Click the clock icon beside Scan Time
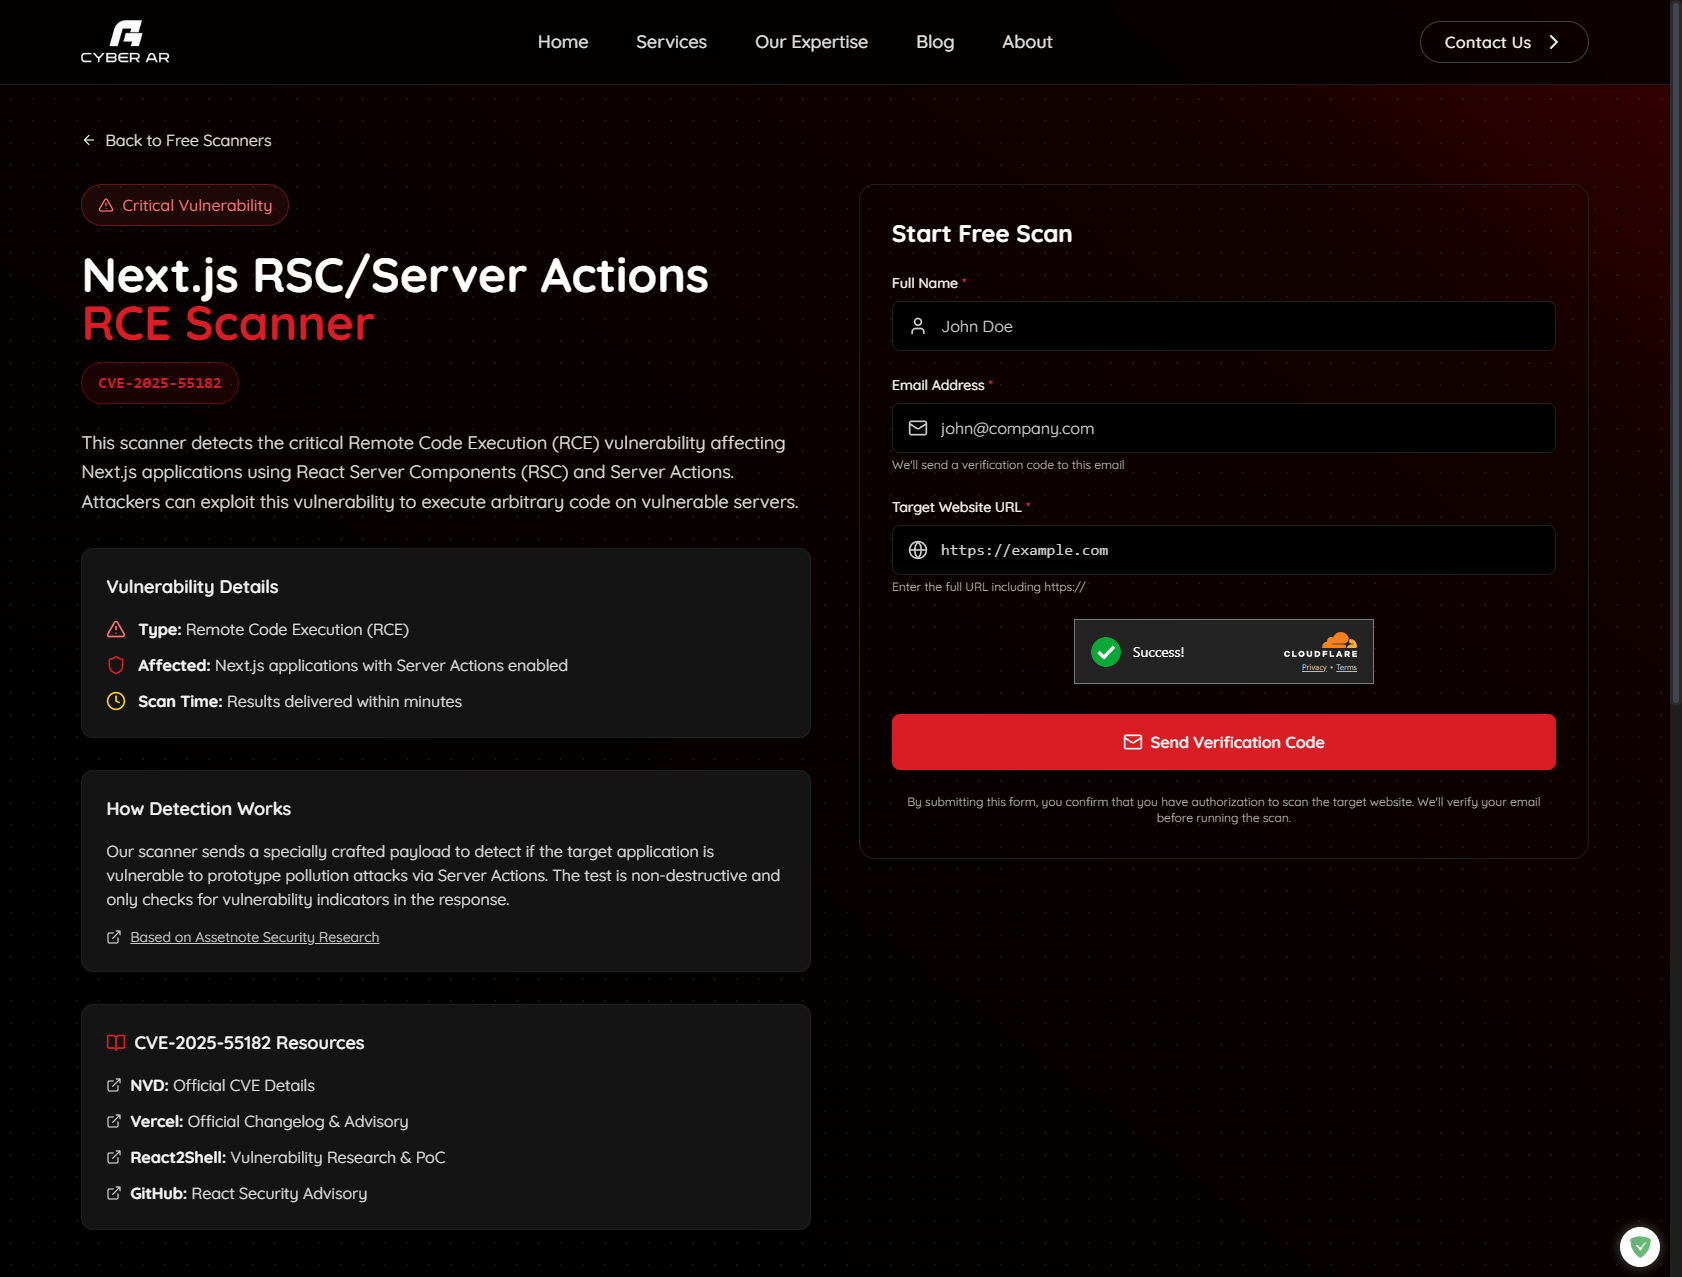 [116, 701]
